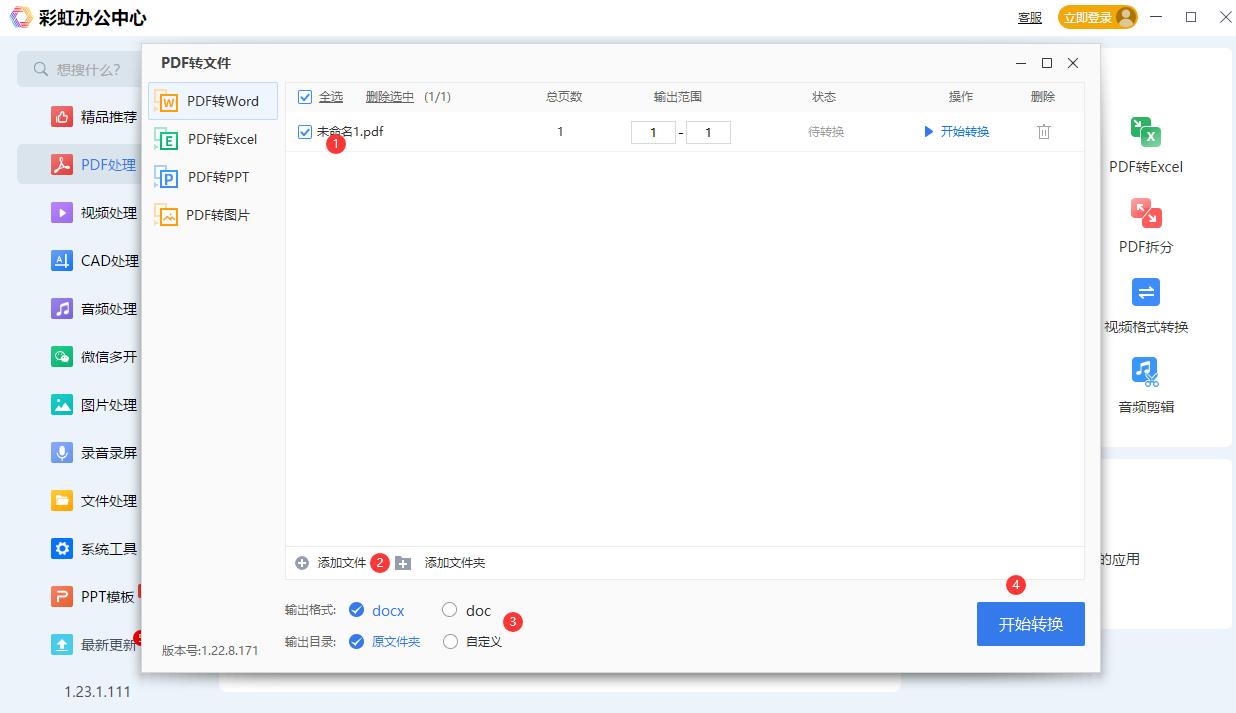The width and height of the screenshot is (1236, 713).
Task: Uncheck the 未命名1.pdf file checkbox
Action: point(305,131)
